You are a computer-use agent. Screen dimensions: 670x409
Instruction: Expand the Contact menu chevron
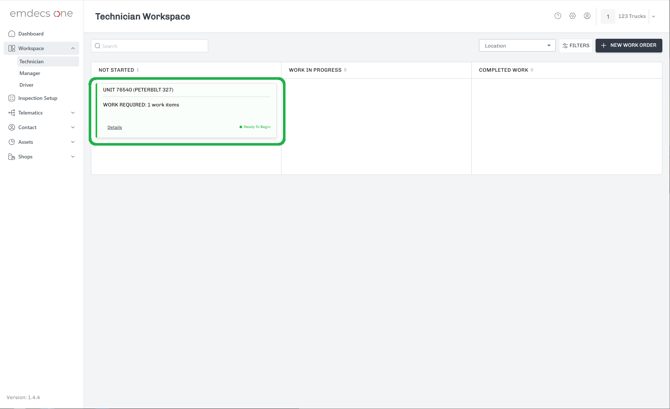73,127
